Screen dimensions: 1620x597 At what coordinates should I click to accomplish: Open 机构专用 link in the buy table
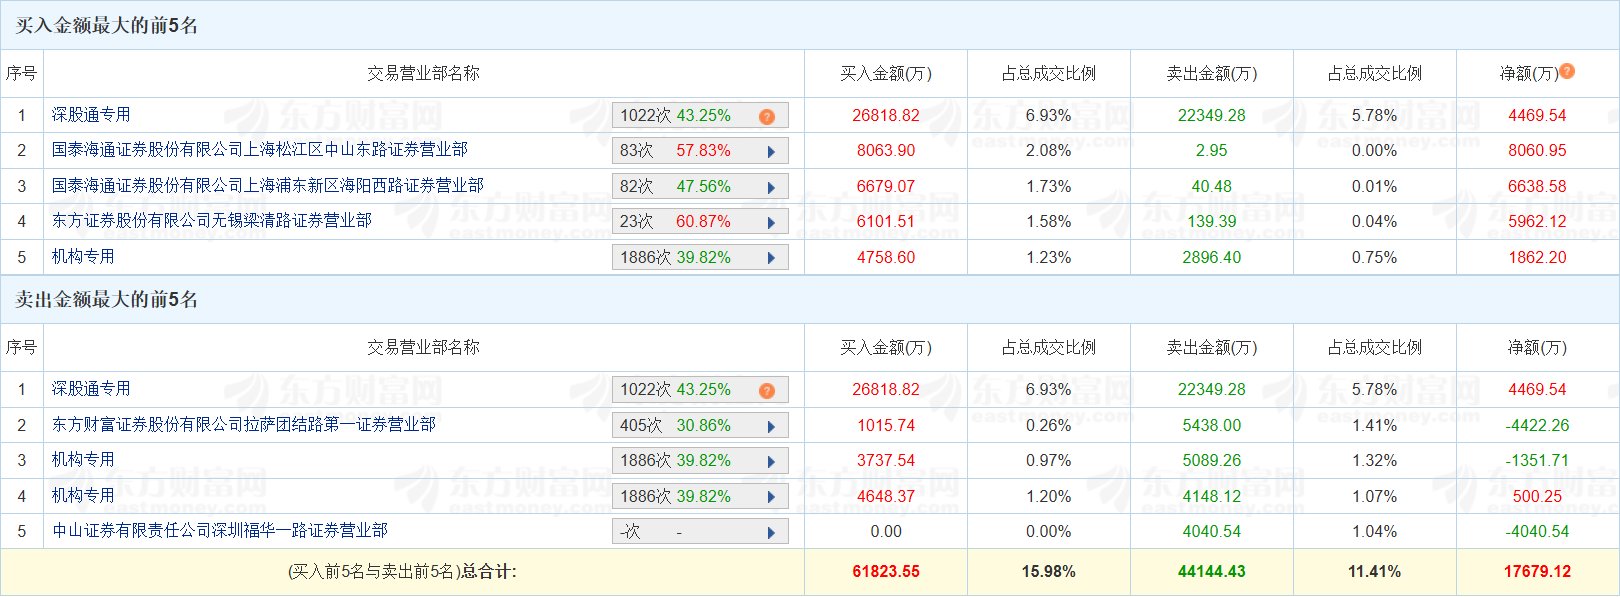[83, 257]
